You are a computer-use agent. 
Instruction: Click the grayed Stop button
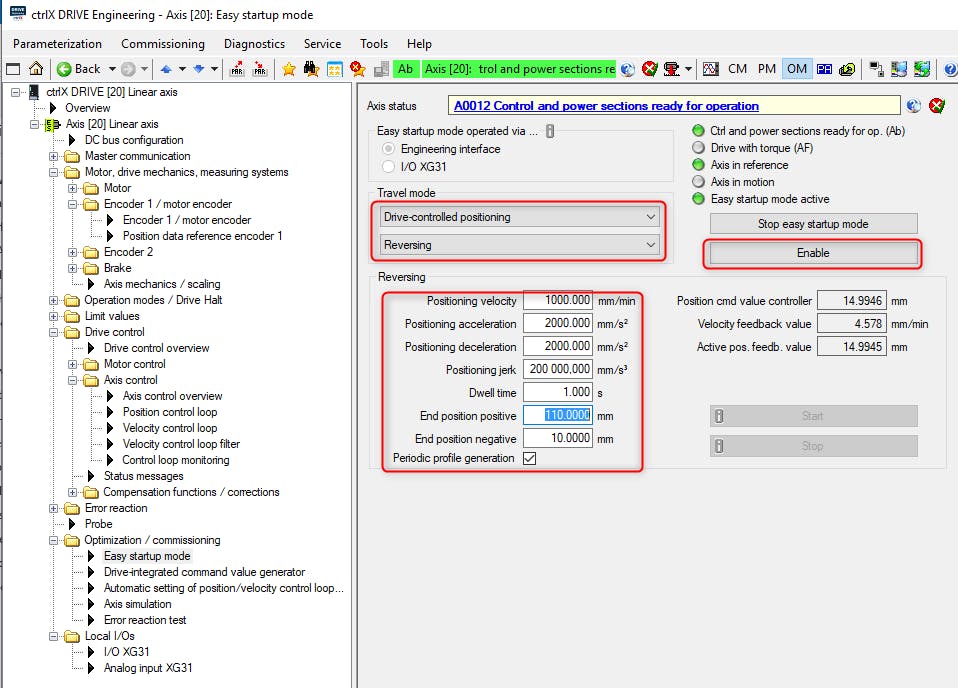tap(813, 446)
